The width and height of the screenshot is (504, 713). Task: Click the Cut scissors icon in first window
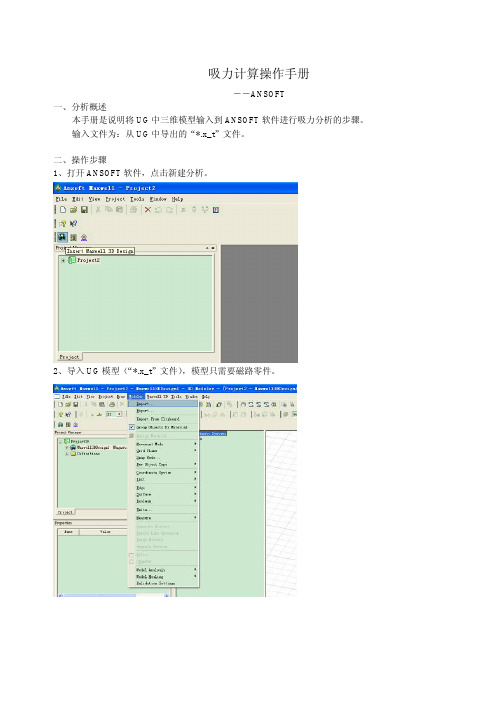(98, 210)
